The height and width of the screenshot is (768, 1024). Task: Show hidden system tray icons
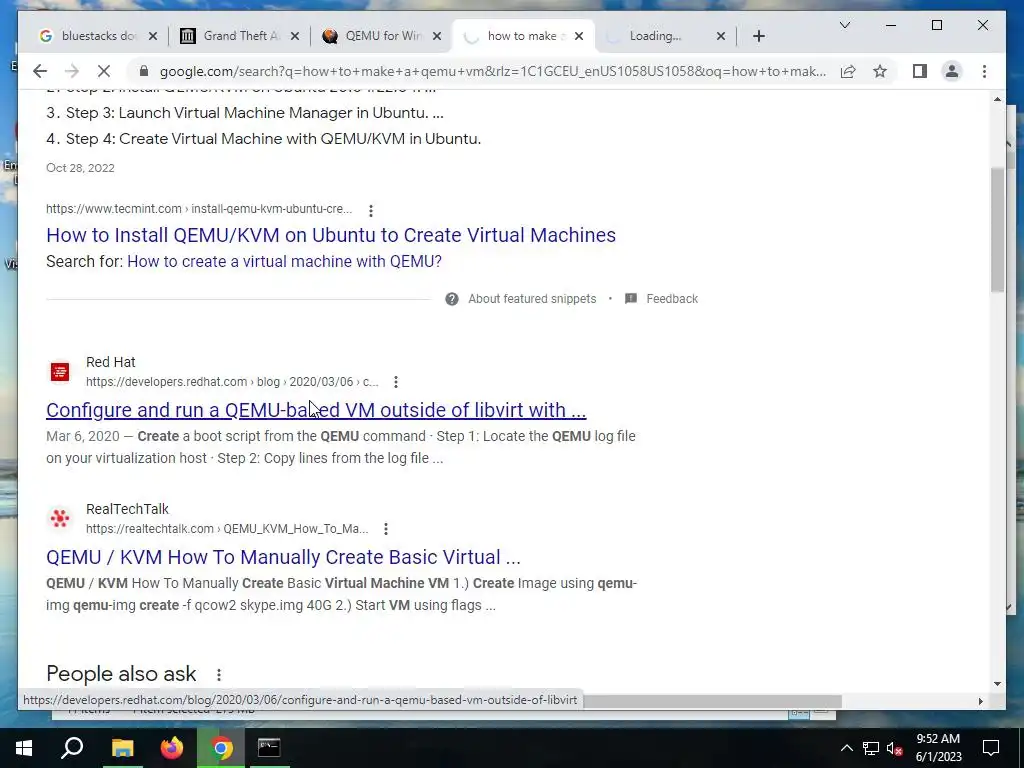[846, 748]
